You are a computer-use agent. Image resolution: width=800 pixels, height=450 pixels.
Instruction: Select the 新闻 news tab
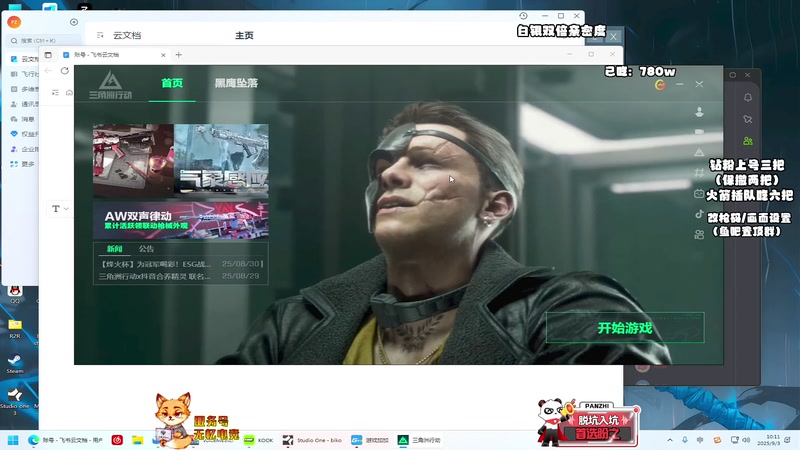tap(114, 249)
